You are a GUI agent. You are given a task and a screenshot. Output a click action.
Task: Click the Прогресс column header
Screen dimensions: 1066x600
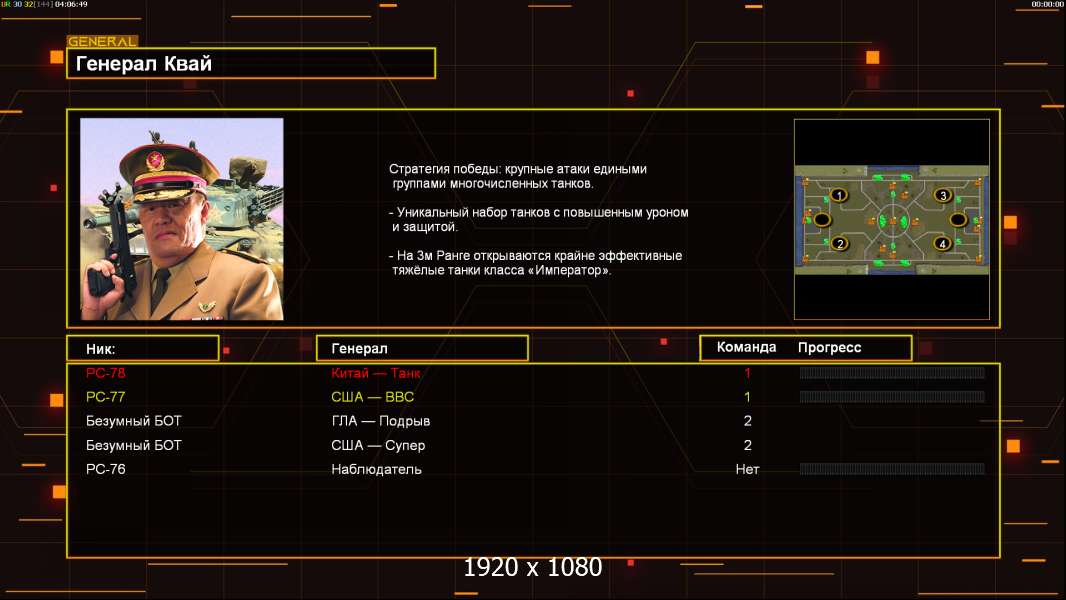[829, 348]
